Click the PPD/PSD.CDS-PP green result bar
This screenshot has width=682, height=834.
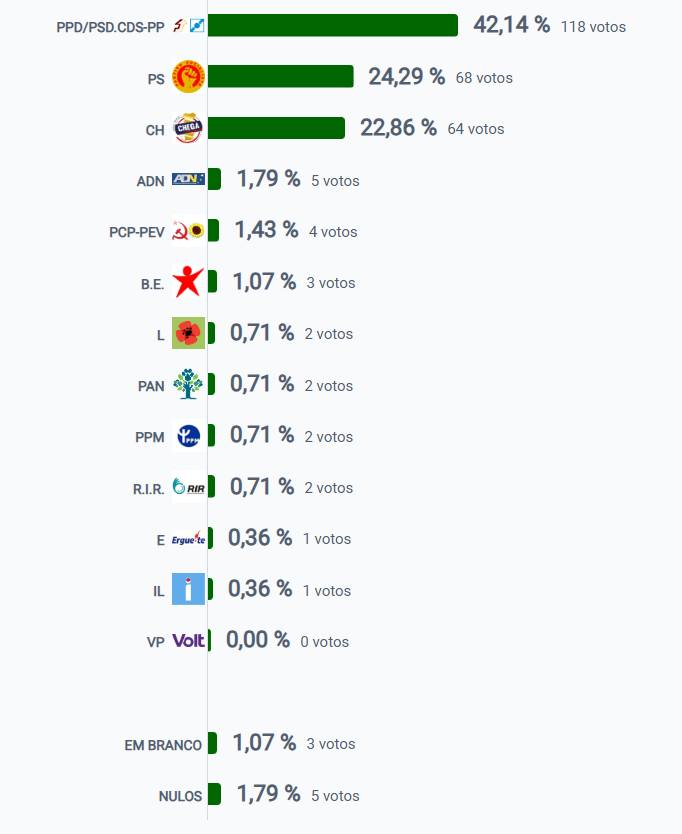click(332, 26)
